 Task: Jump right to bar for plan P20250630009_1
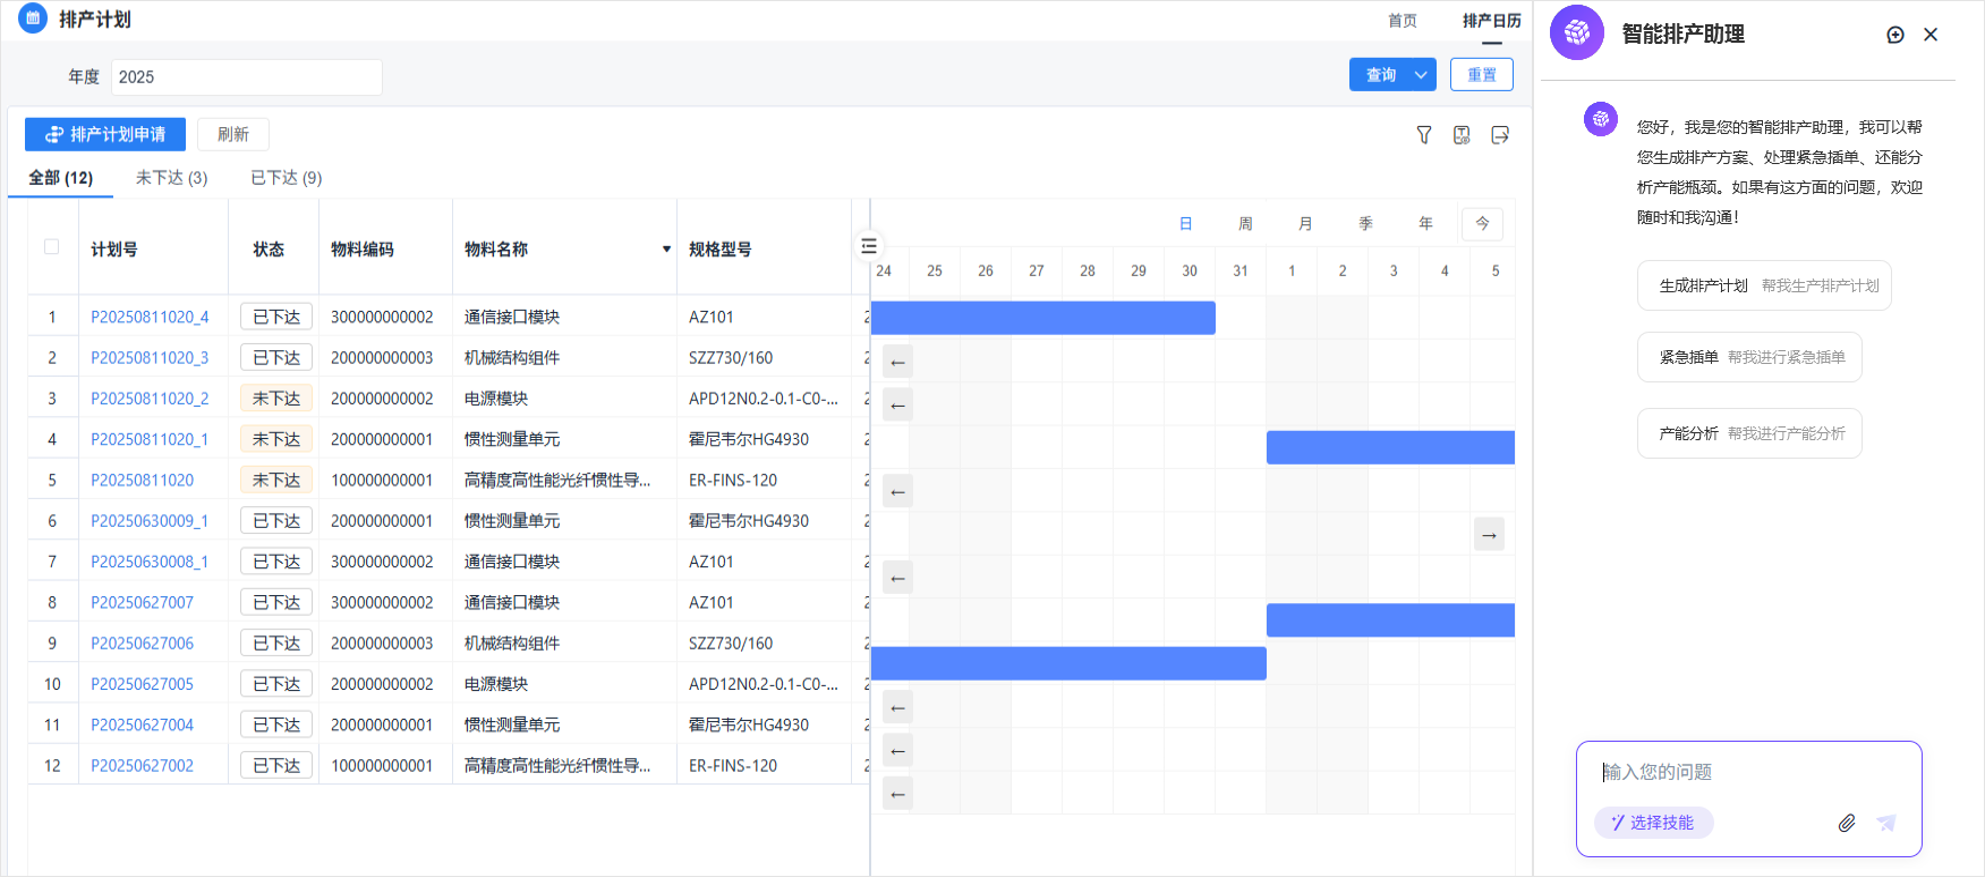(x=1489, y=535)
